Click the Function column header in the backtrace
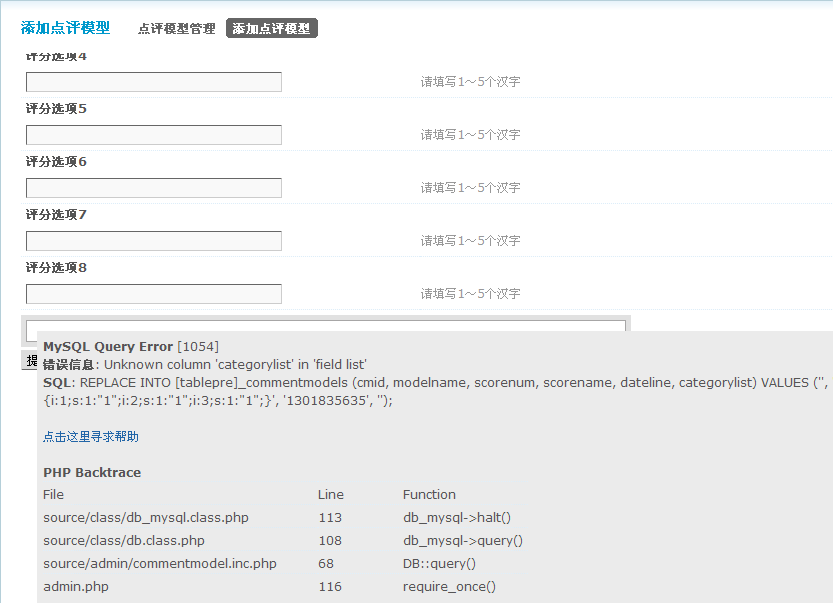833x603 pixels. point(429,495)
